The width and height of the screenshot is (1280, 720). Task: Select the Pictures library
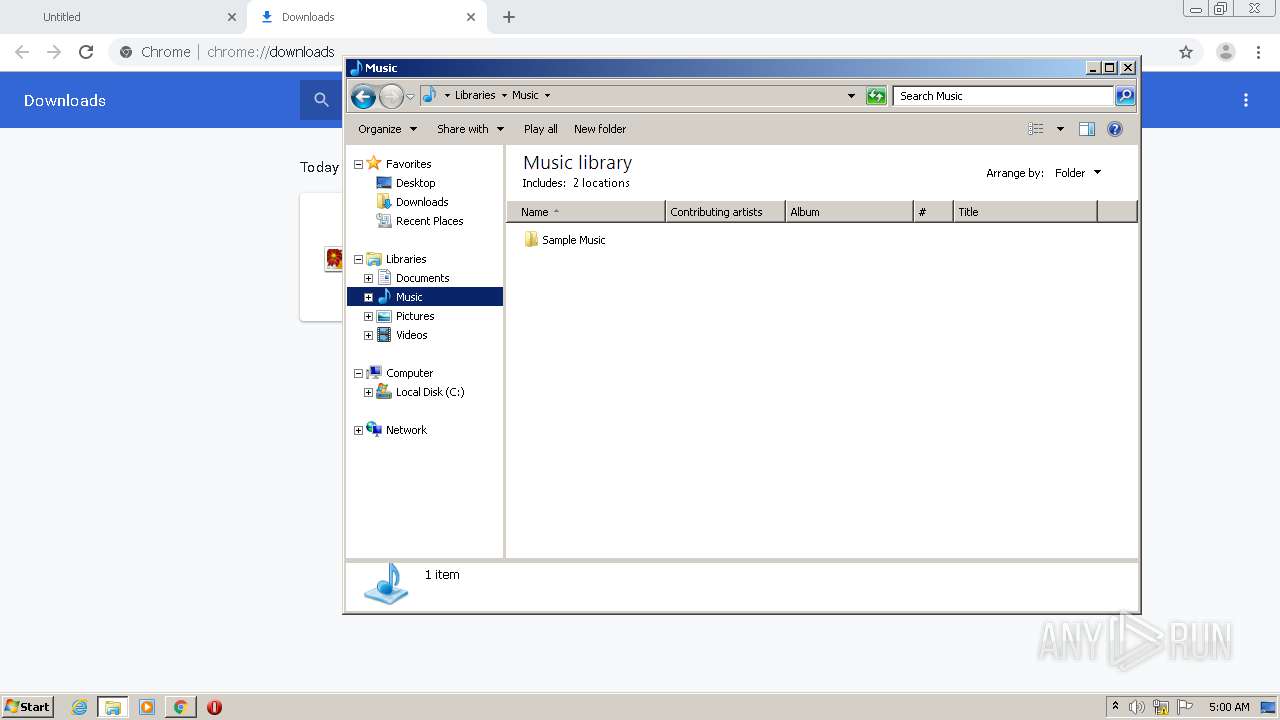[414, 316]
